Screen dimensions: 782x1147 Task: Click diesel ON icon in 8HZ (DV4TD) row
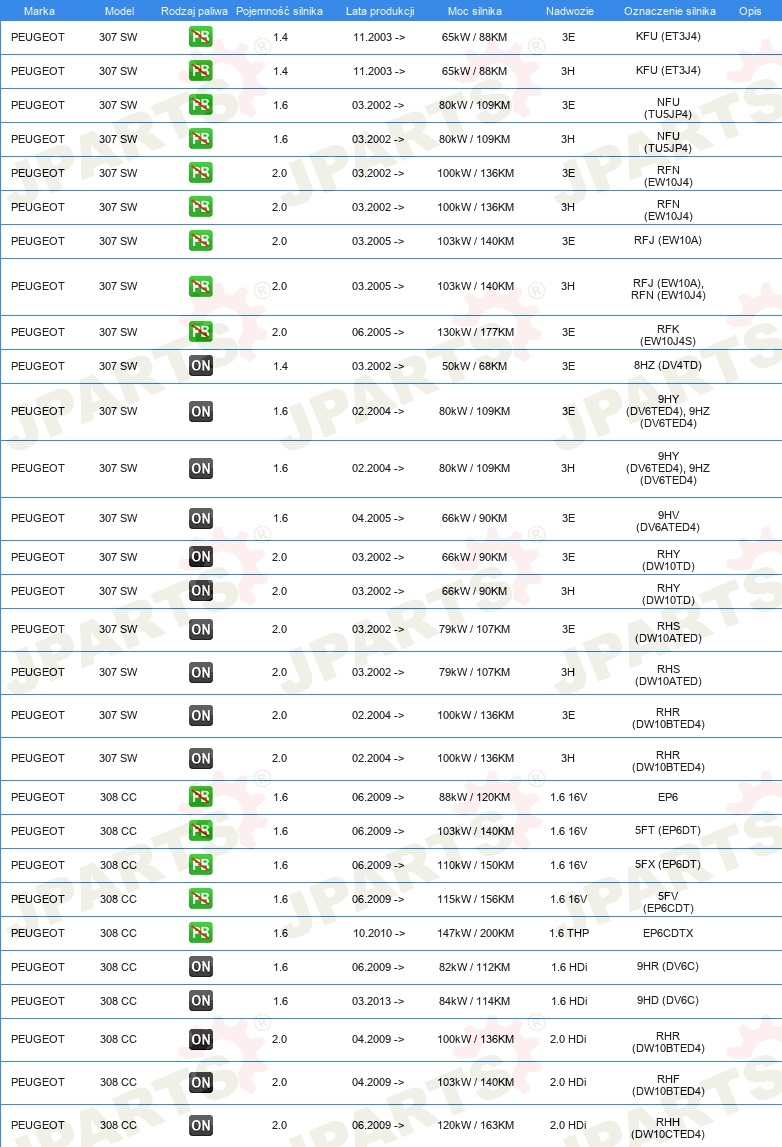[x=200, y=366]
